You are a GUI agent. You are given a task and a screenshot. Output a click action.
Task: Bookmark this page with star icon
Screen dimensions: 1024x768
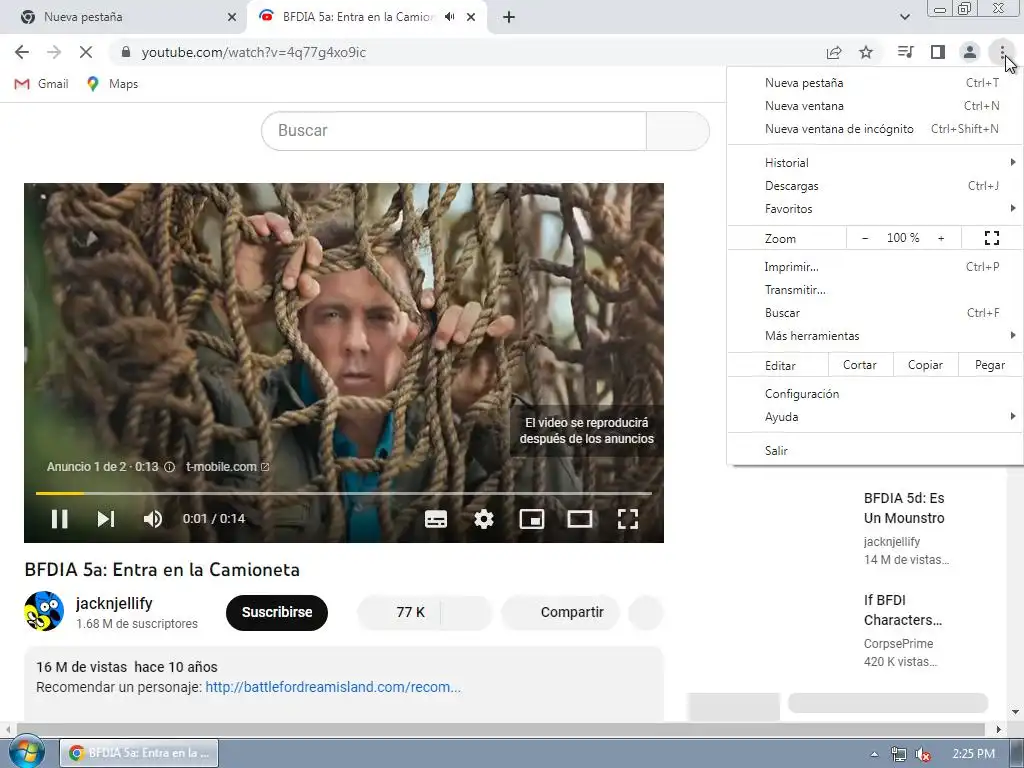tap(866, 52)
